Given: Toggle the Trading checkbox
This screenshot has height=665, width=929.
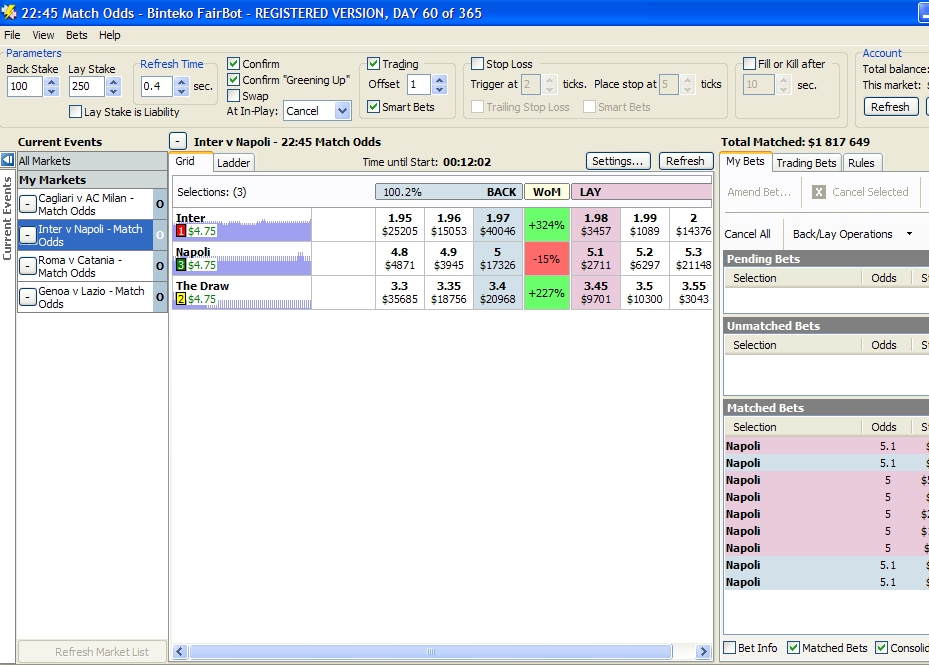Looking at the screenshot, I should (373, 63).
